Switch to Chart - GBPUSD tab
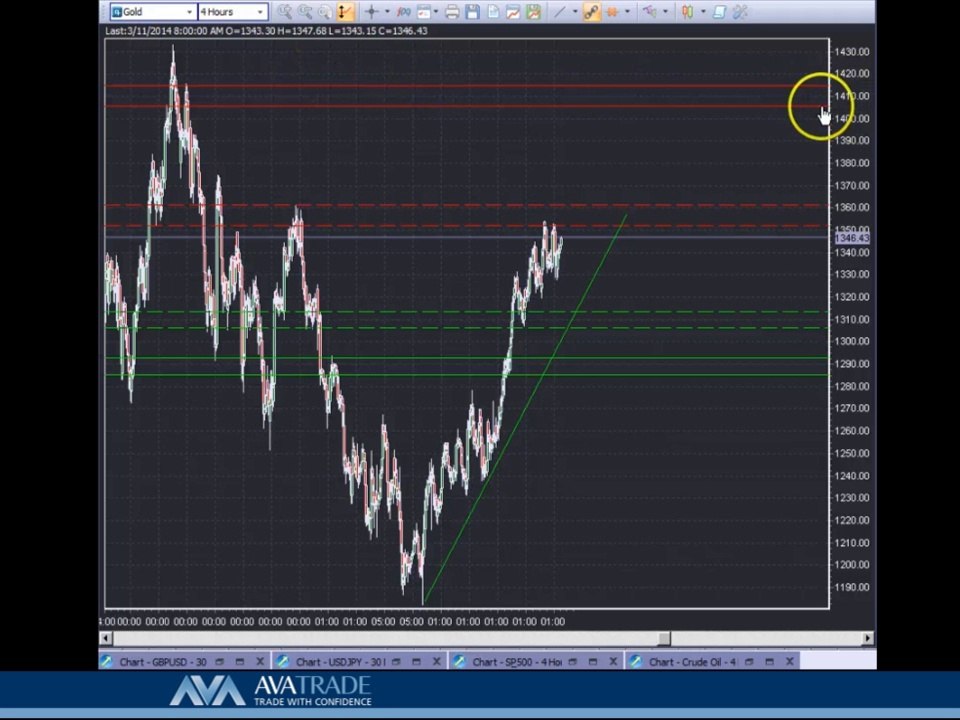Viewport: 960px width, 720px height. tap(162, 662)
